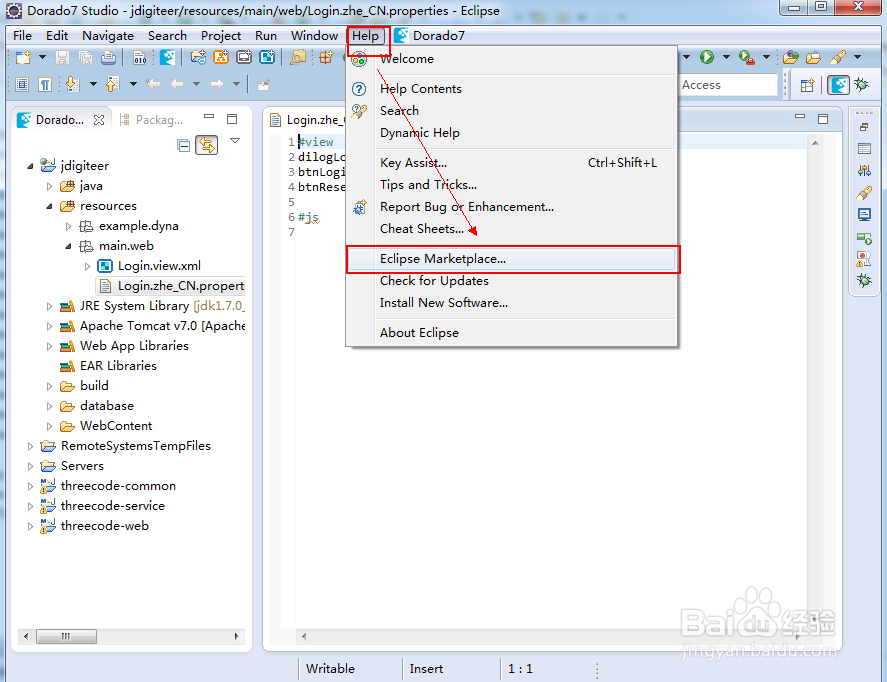Collapse the resources folder
Viewport: 887px width, 682px height.
pos(49,206)
